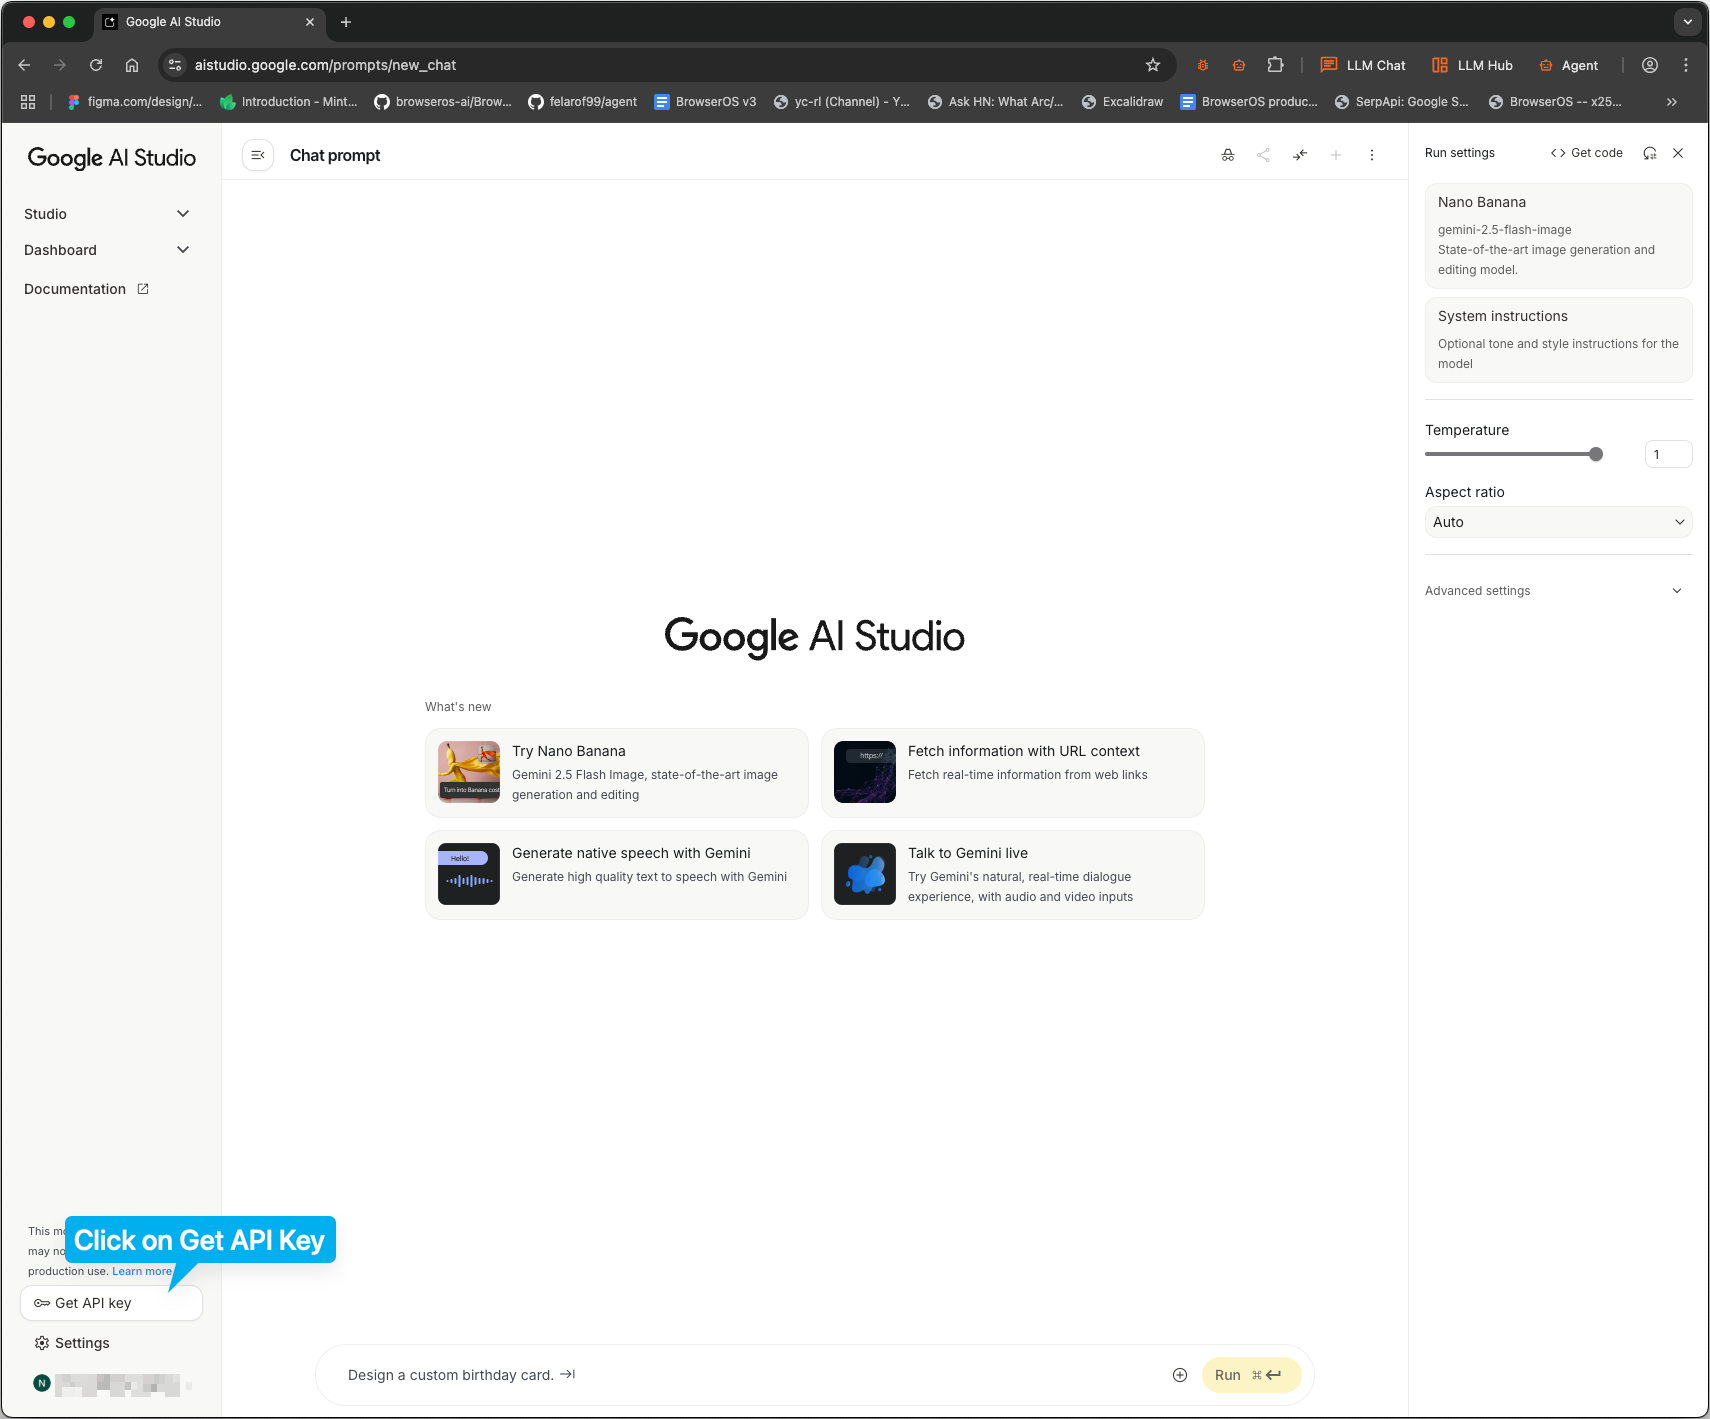
Task: Click the Get API key button
Action: click(111, 1302)
